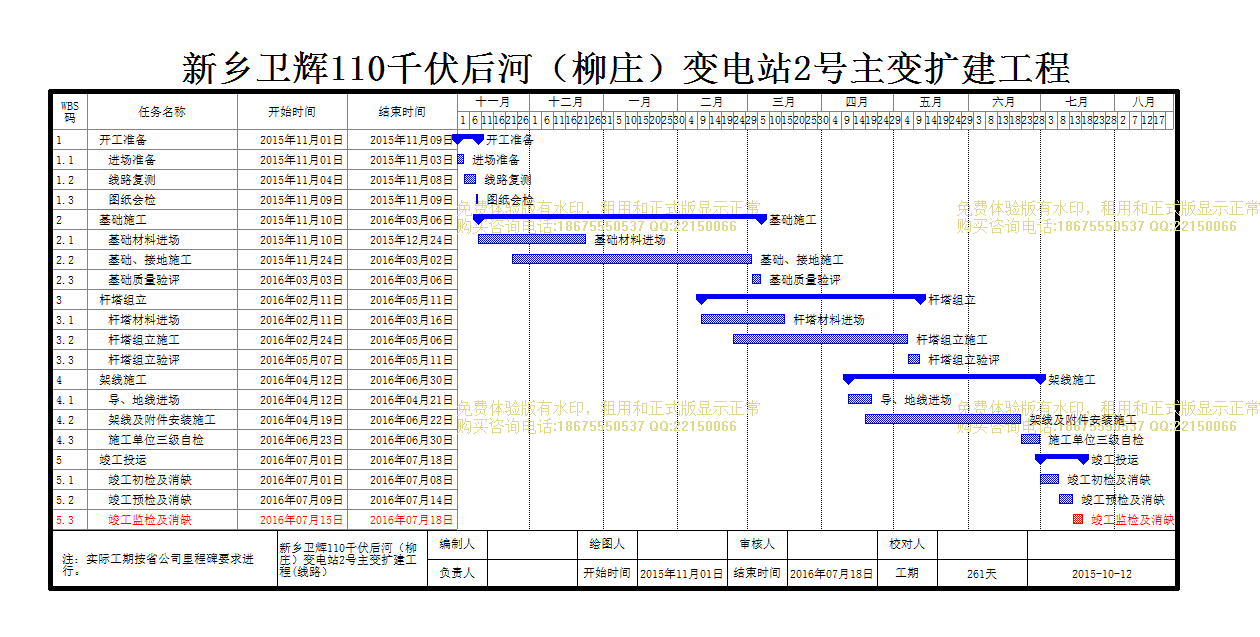This screenshot has width=1260, height=637.
Task: Click end date 2016年06月22日 cell
Action: point(403,420)
